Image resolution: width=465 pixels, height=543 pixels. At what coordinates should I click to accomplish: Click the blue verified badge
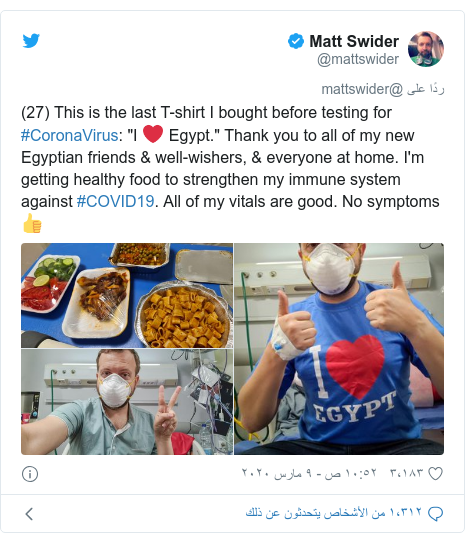pos(296,41)
